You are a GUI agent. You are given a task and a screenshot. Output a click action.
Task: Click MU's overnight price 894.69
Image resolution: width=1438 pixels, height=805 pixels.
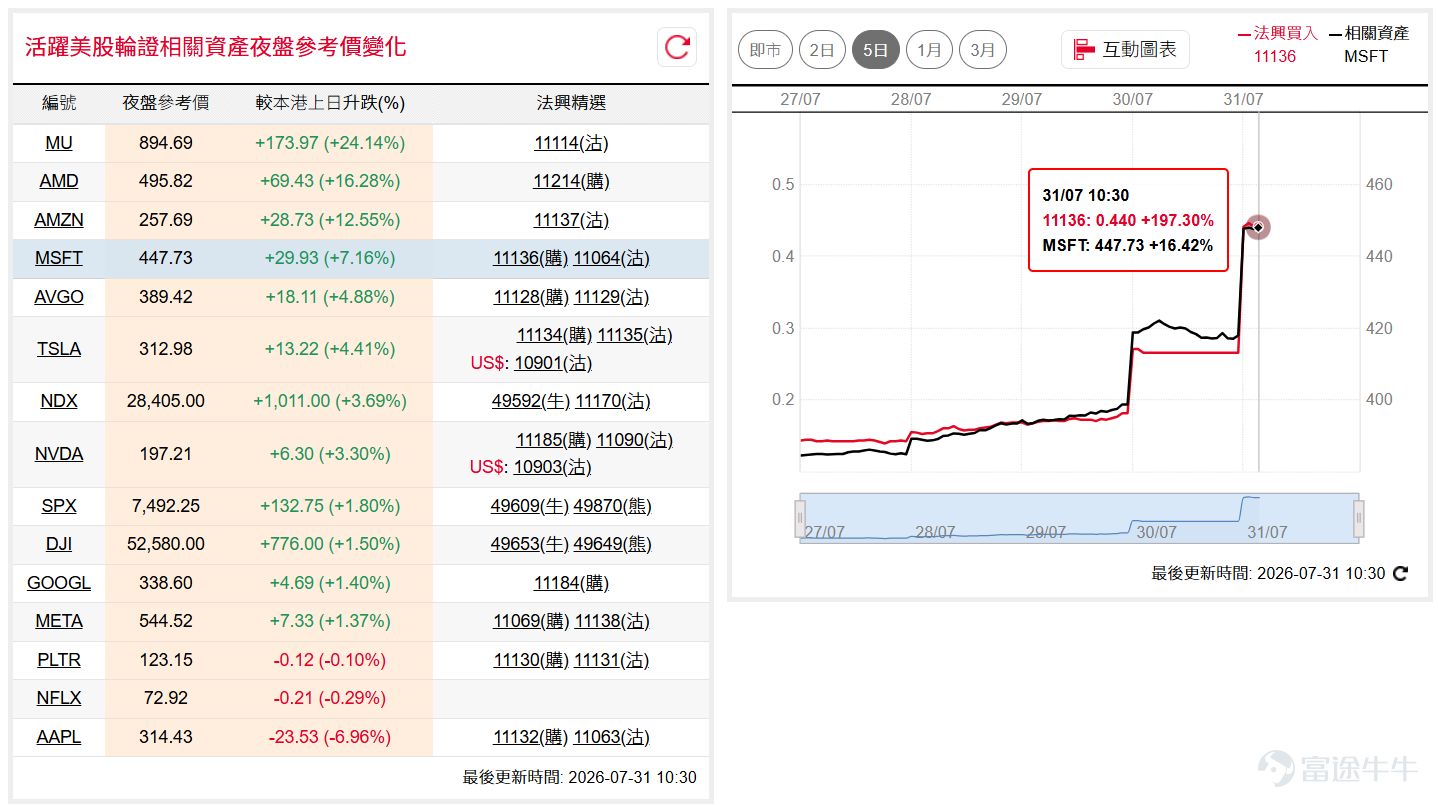pyautogui.click(x=165, y=143)
